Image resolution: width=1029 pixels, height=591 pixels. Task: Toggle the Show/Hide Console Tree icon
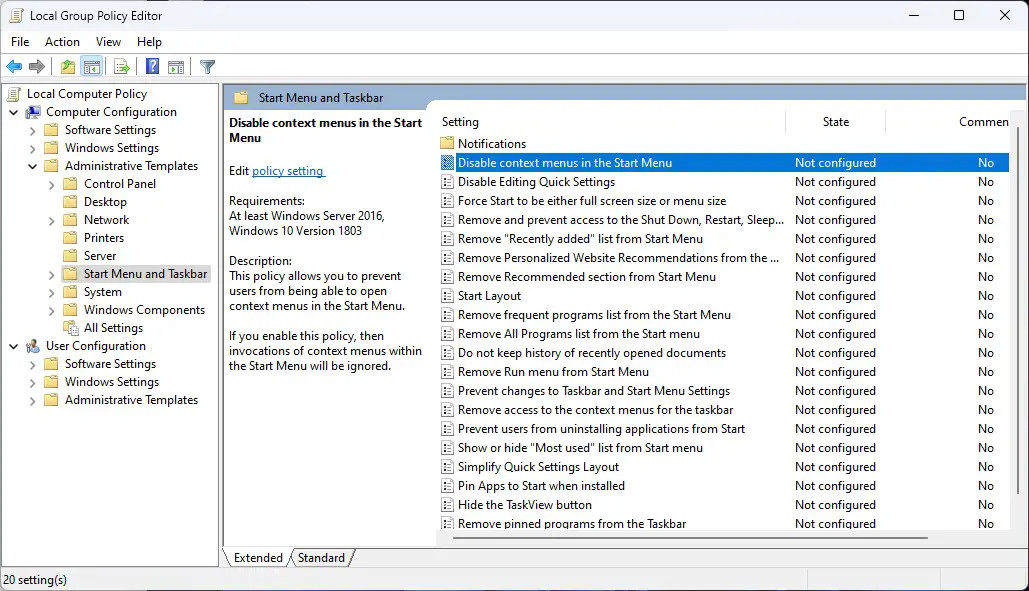(x=92, y=66)
